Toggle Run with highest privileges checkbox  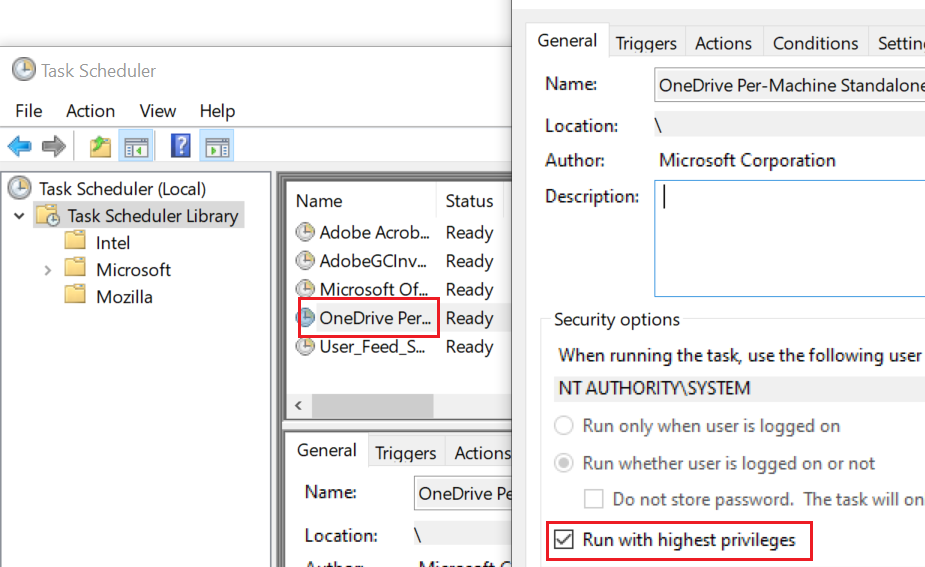pyautogui.click(x=564, y=539)
